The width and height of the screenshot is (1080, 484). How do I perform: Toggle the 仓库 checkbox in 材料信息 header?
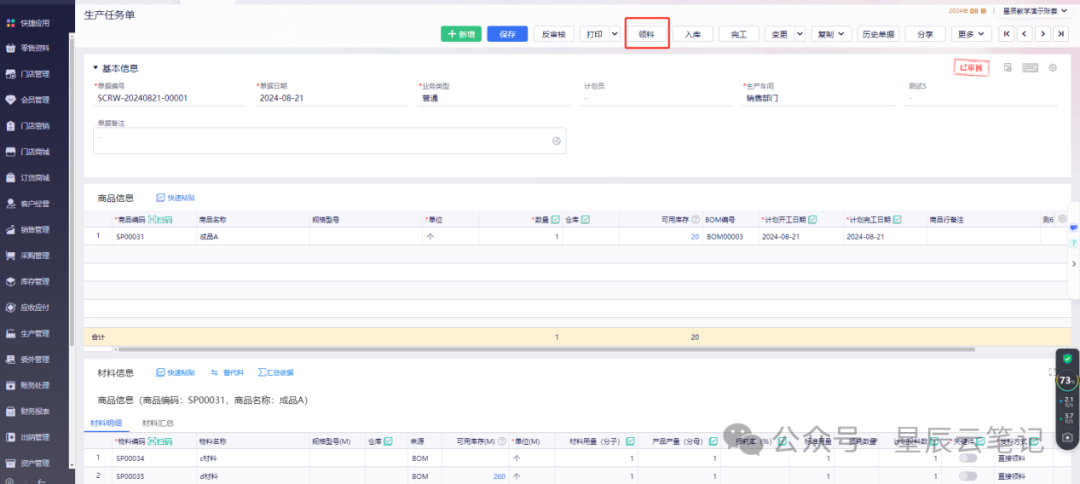click(388, 441)
